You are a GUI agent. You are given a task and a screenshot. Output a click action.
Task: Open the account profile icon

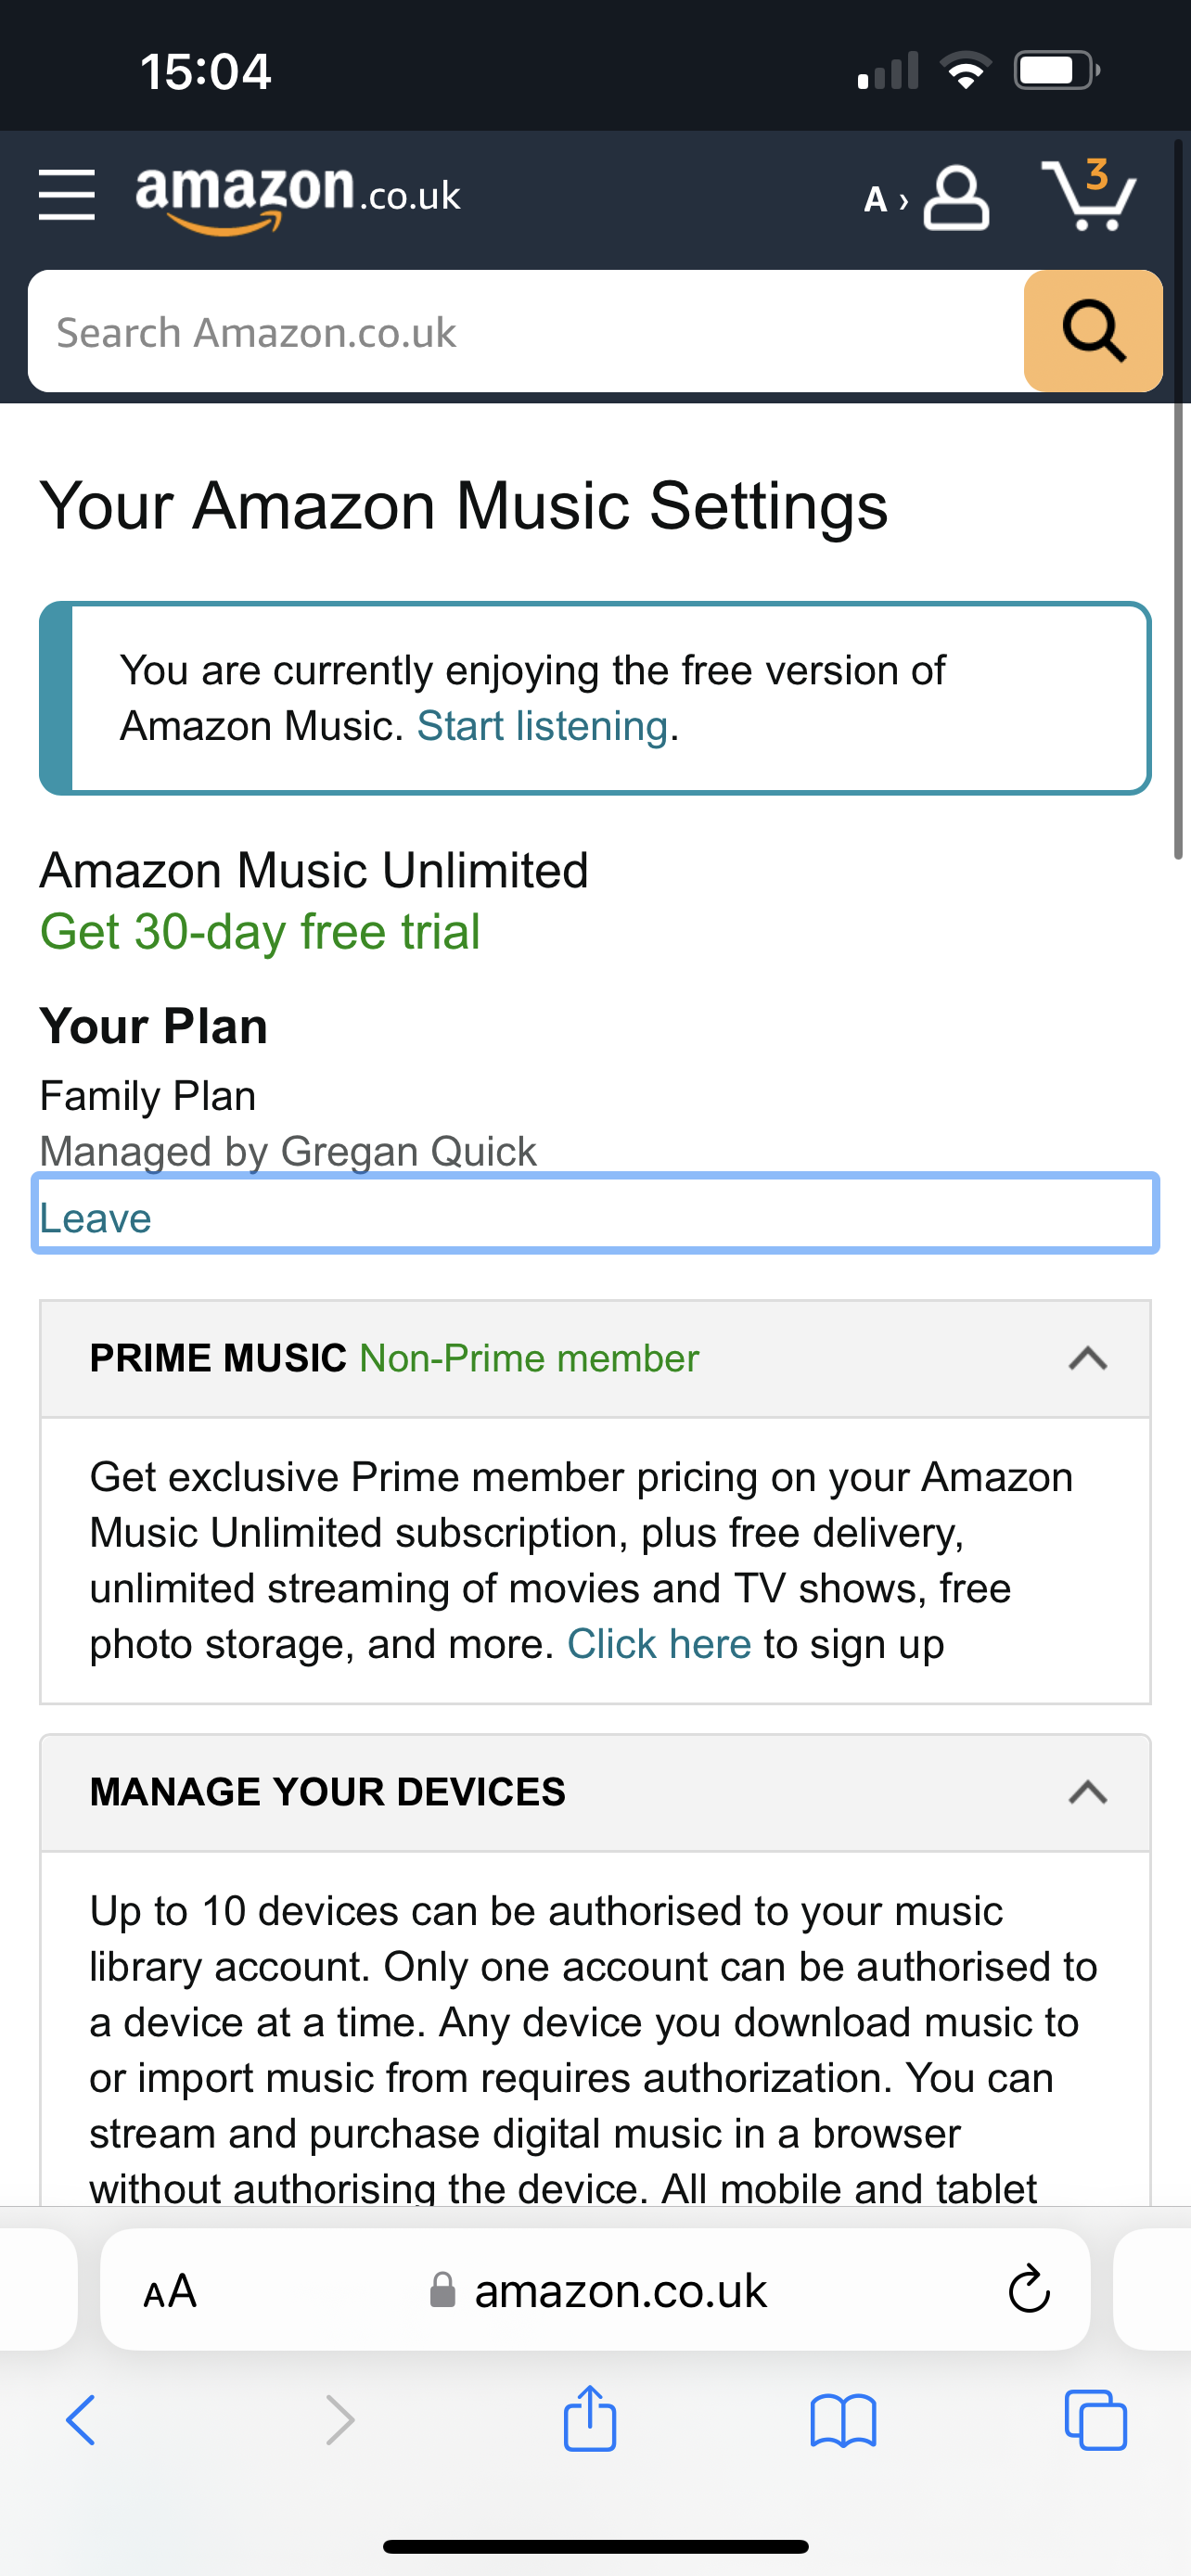(955, 198)
